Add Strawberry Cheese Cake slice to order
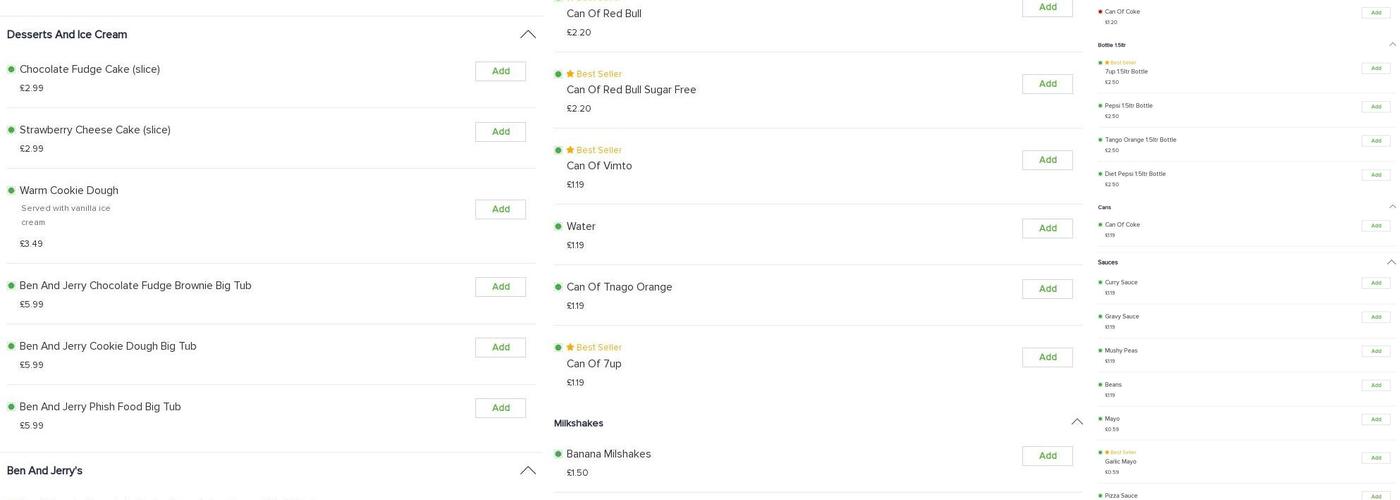 [500, 132]
